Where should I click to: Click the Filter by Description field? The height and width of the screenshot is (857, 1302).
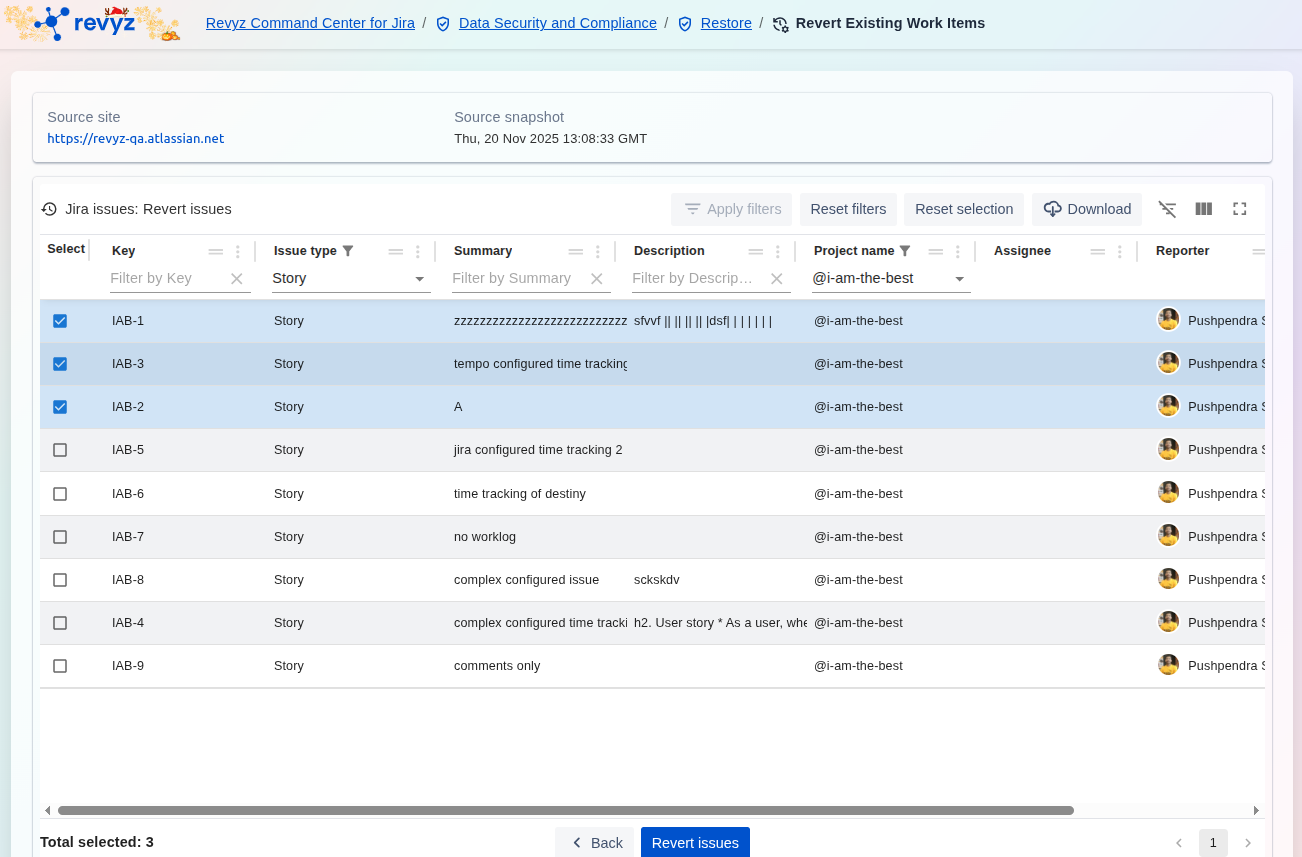pos(692,278)
